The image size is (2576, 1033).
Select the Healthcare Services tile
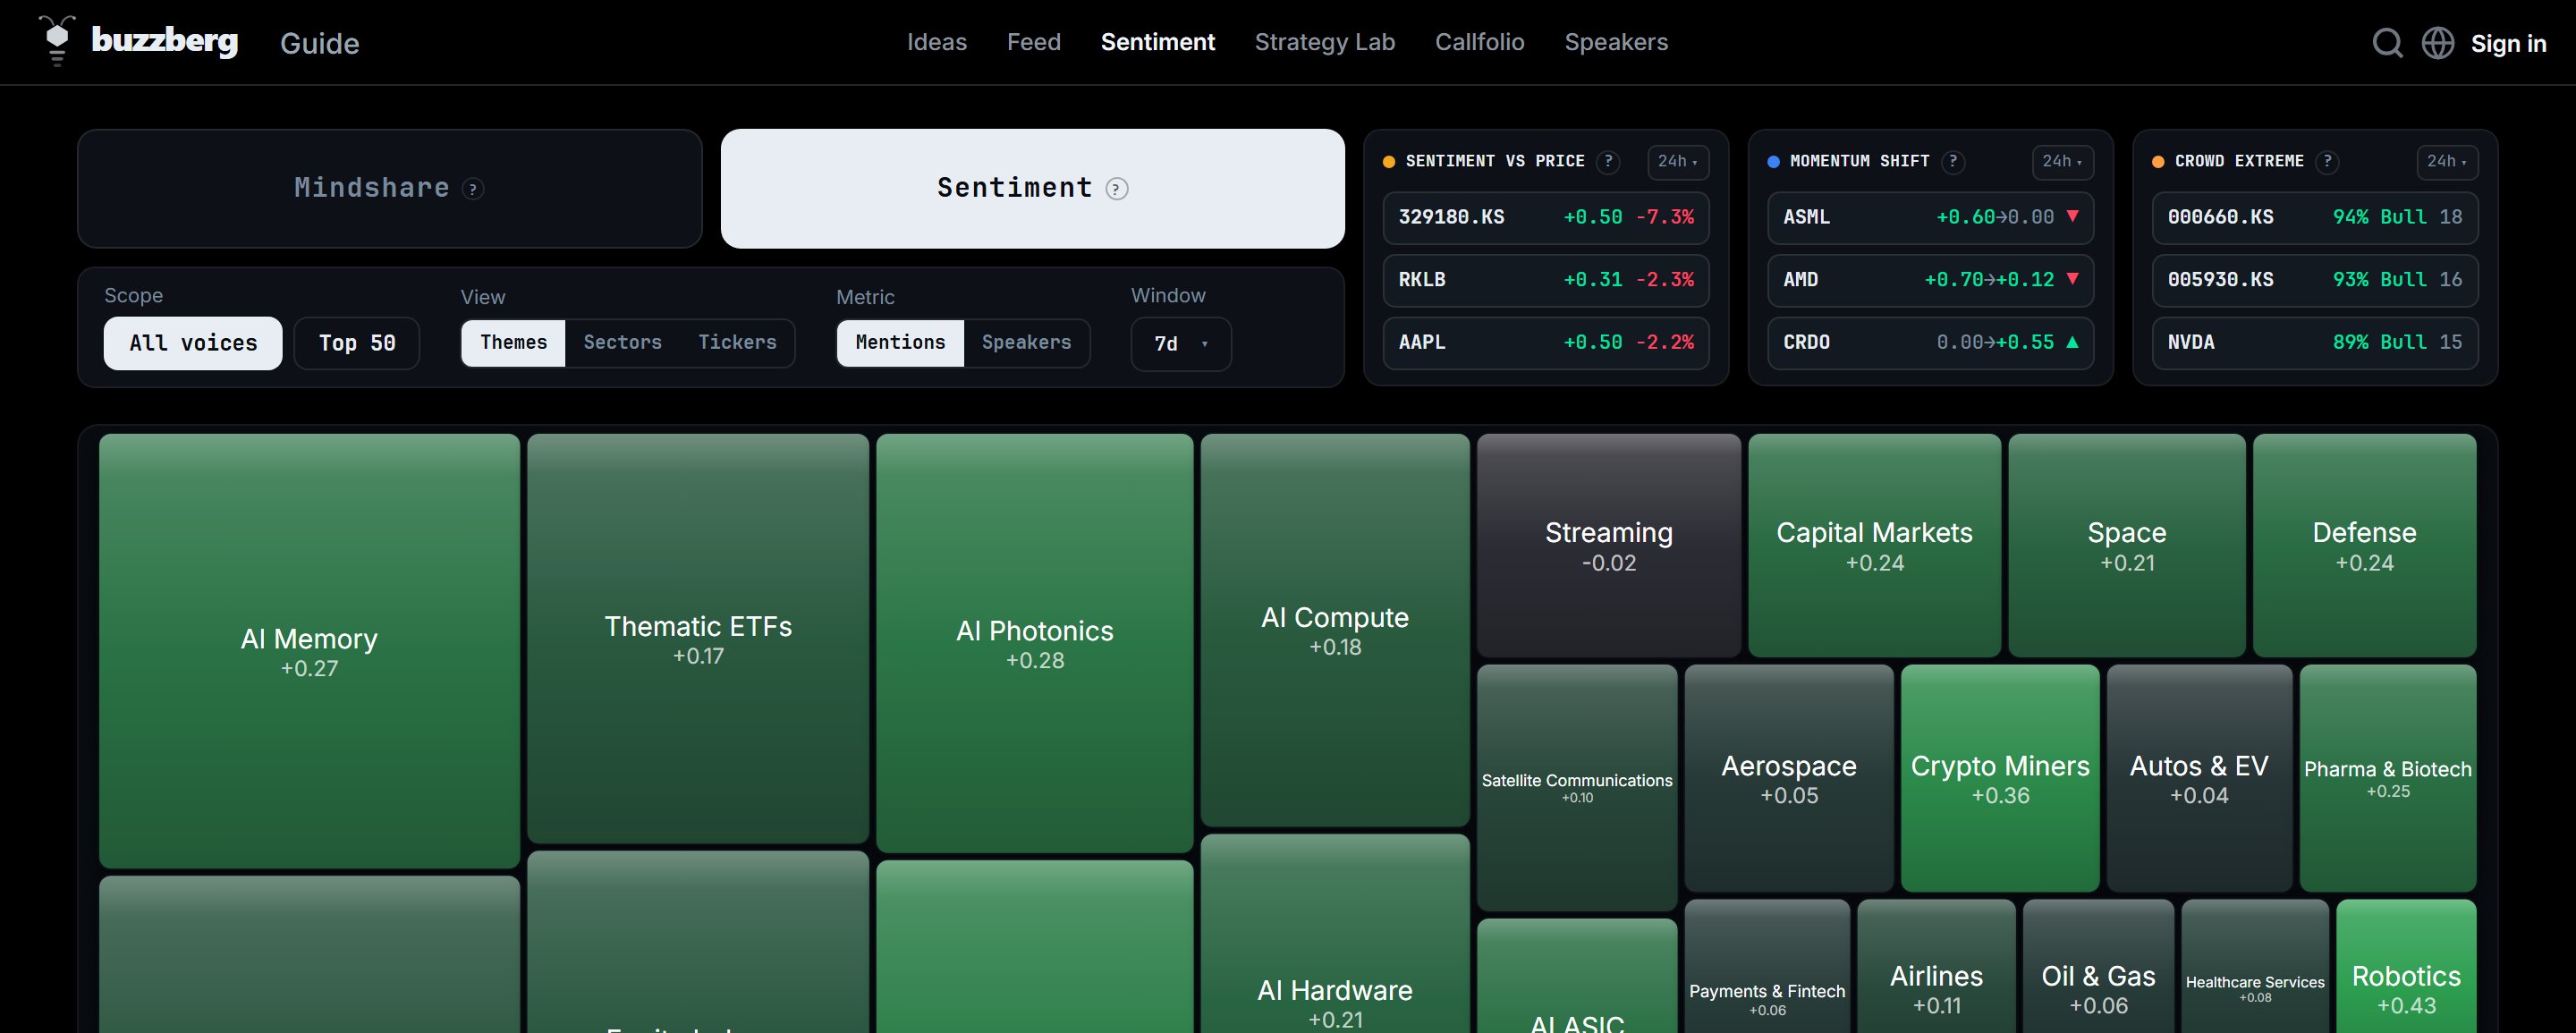click(2255, 968)
